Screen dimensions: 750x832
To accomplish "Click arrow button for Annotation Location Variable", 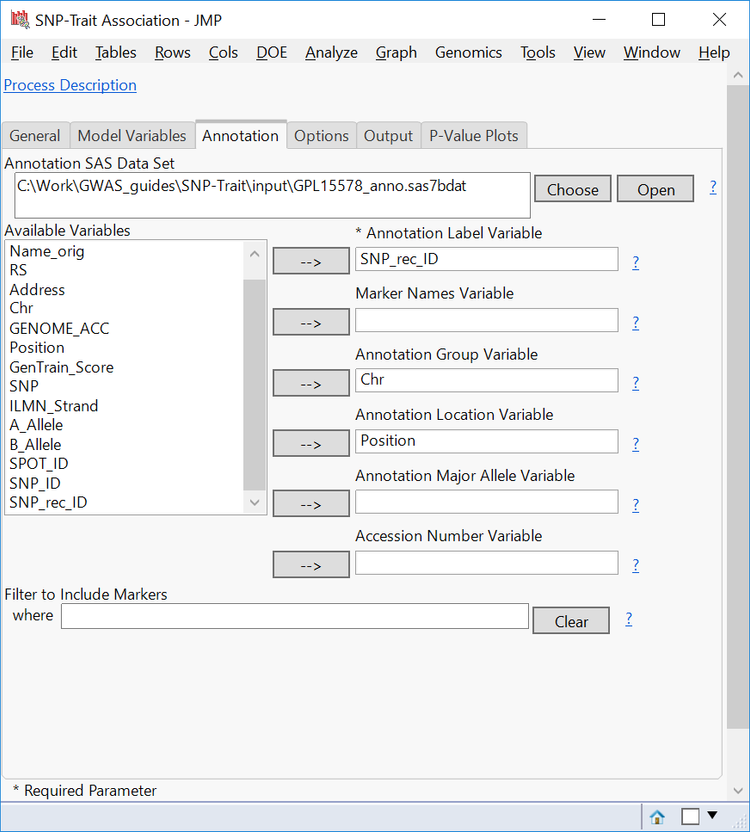I will click(x=311, y=444).
